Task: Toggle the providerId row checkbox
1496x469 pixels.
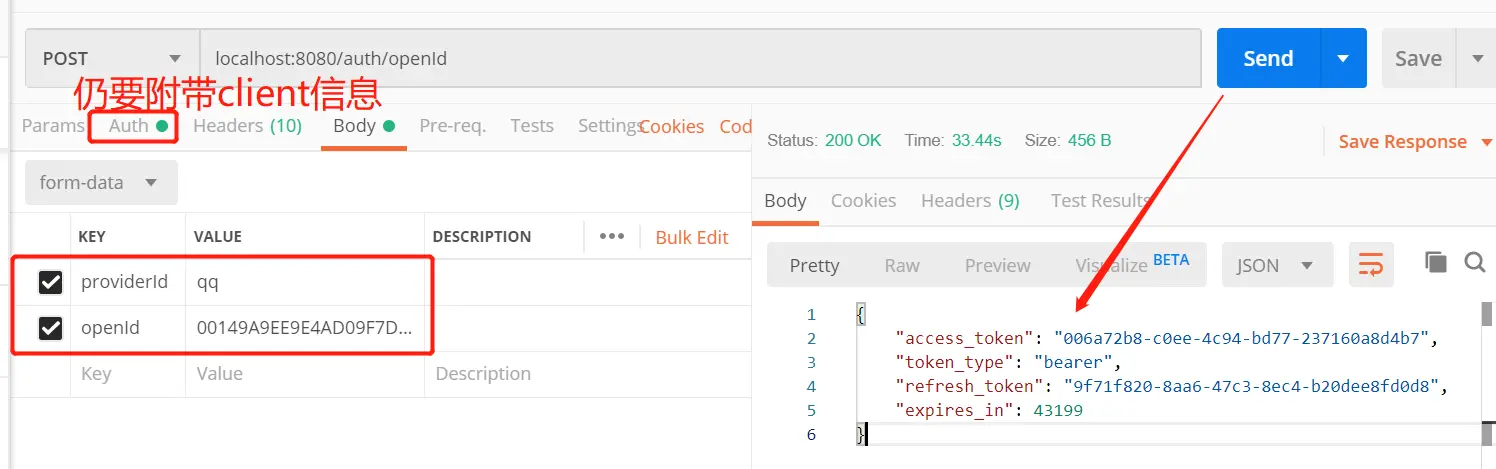Action: (51, 283)
